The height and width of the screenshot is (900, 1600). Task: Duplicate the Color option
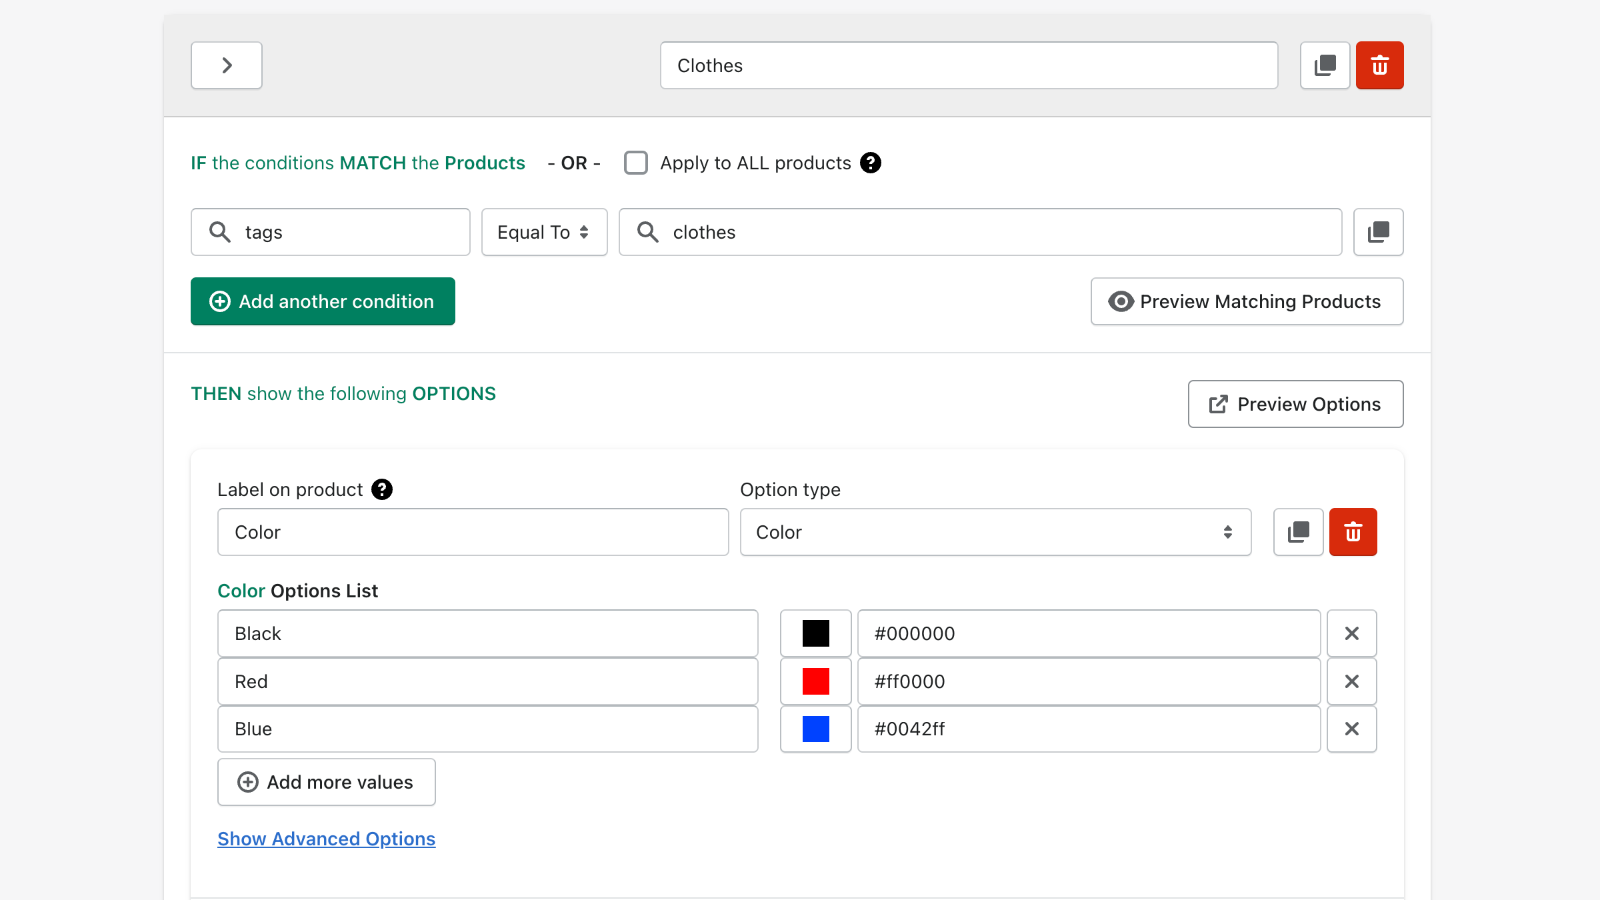1297,532
